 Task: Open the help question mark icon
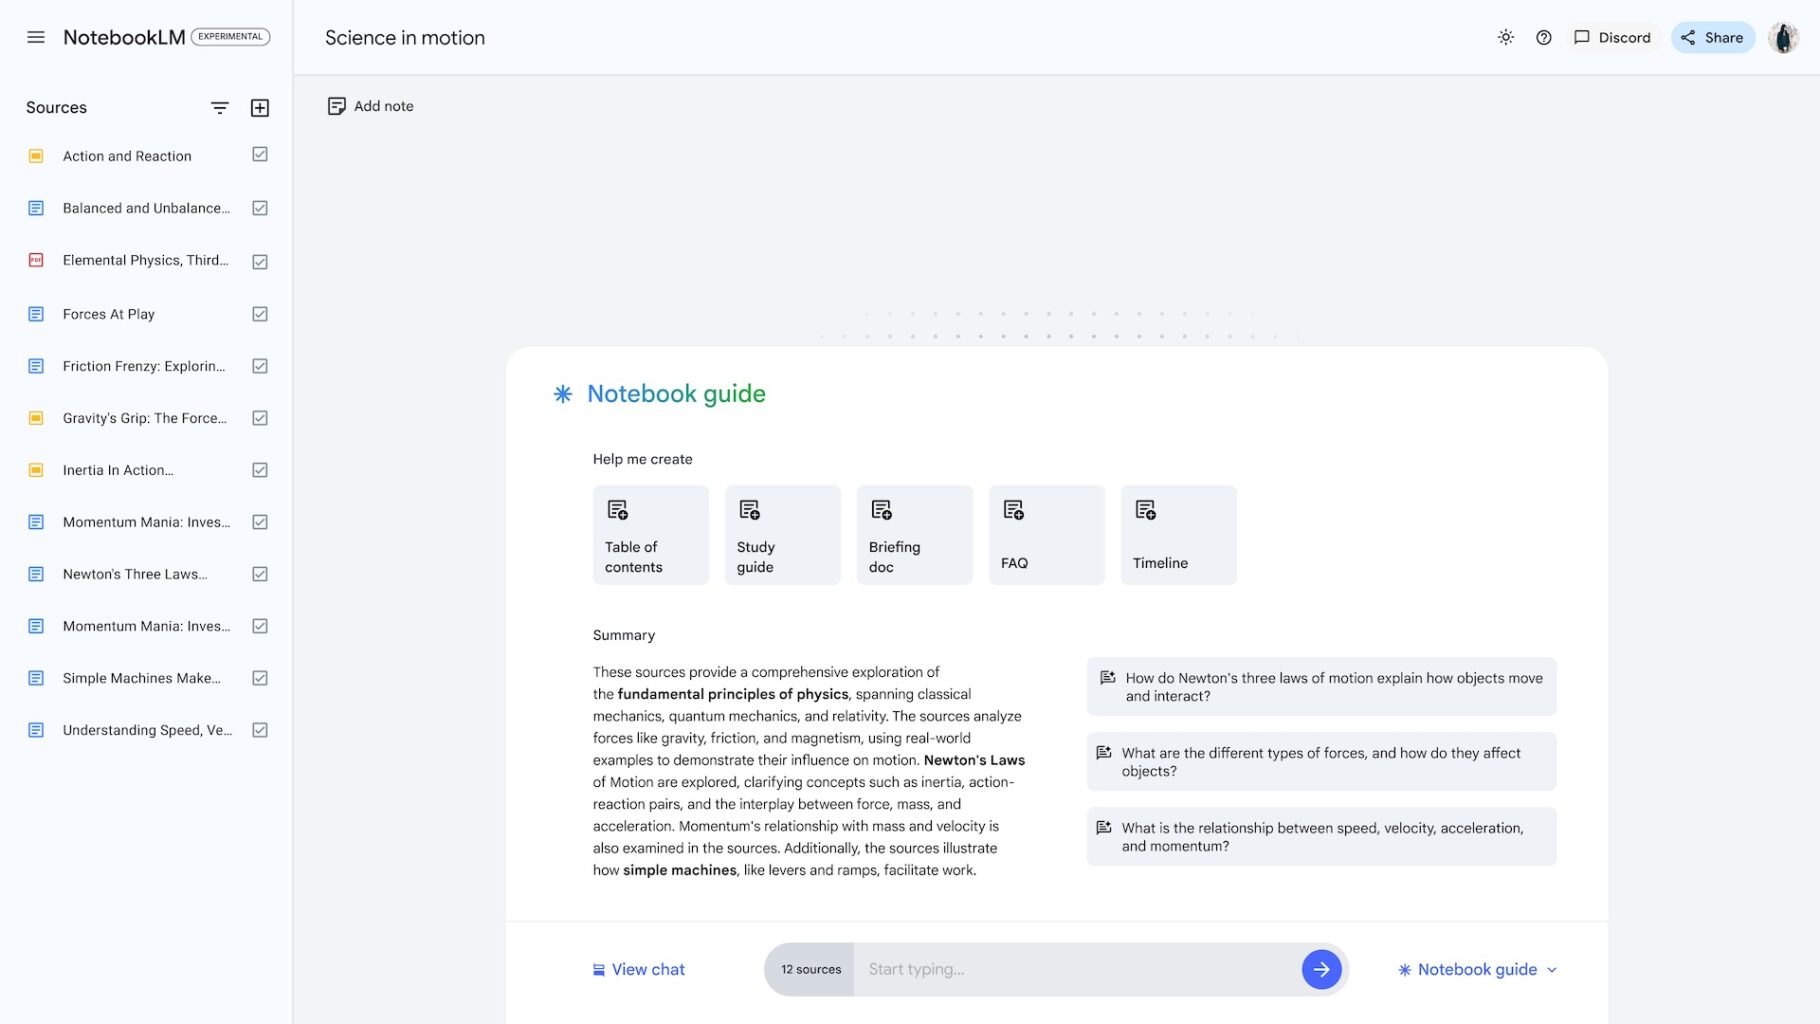click(x=1543, y=37)
